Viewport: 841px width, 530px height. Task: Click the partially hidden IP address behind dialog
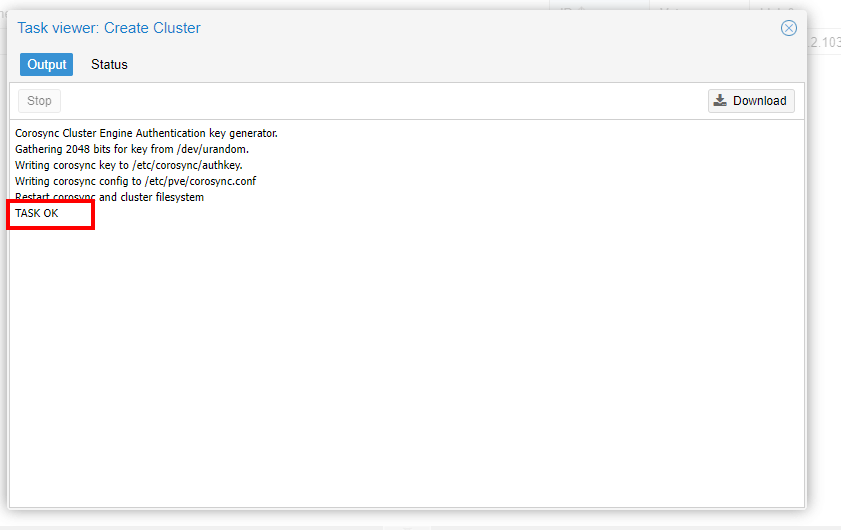pos(824,42)
